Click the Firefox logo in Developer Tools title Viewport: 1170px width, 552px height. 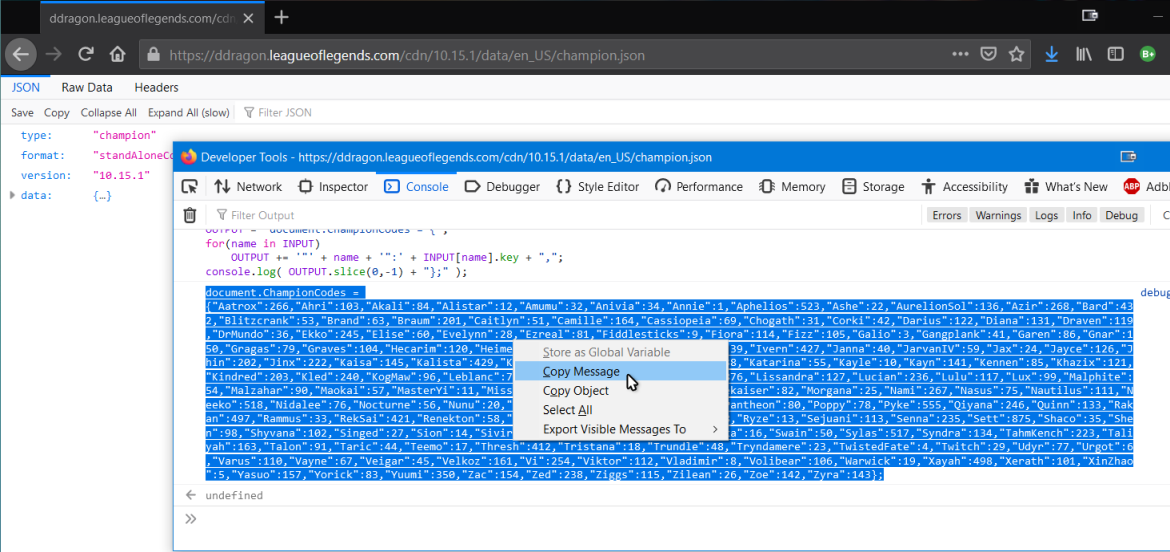tap(188, 157)
